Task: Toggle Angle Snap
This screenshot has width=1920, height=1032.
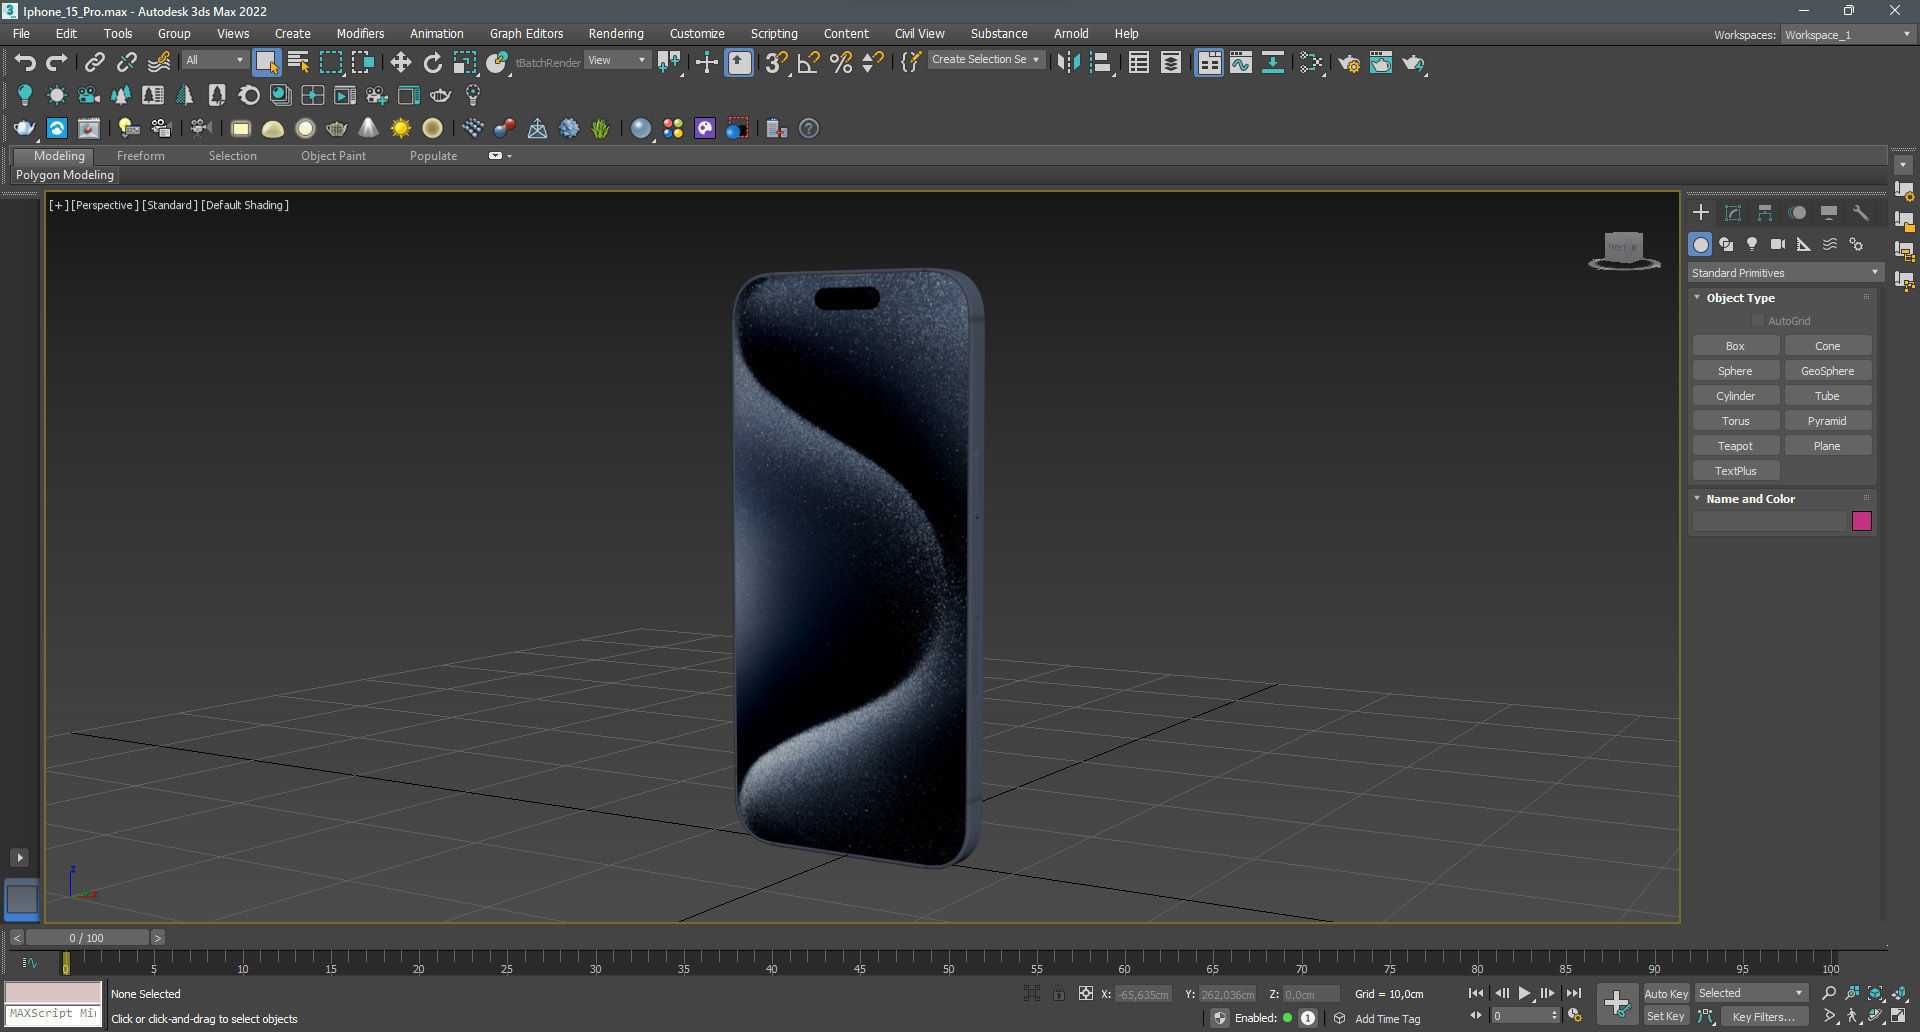Action: 808,63
